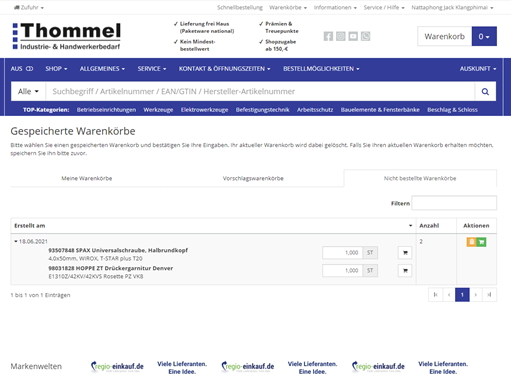The height and width of the screenshot is (381, 511).
Task: Open the BESTELLMÖGLICHKEITEN menu
Action: click(321, 69)
